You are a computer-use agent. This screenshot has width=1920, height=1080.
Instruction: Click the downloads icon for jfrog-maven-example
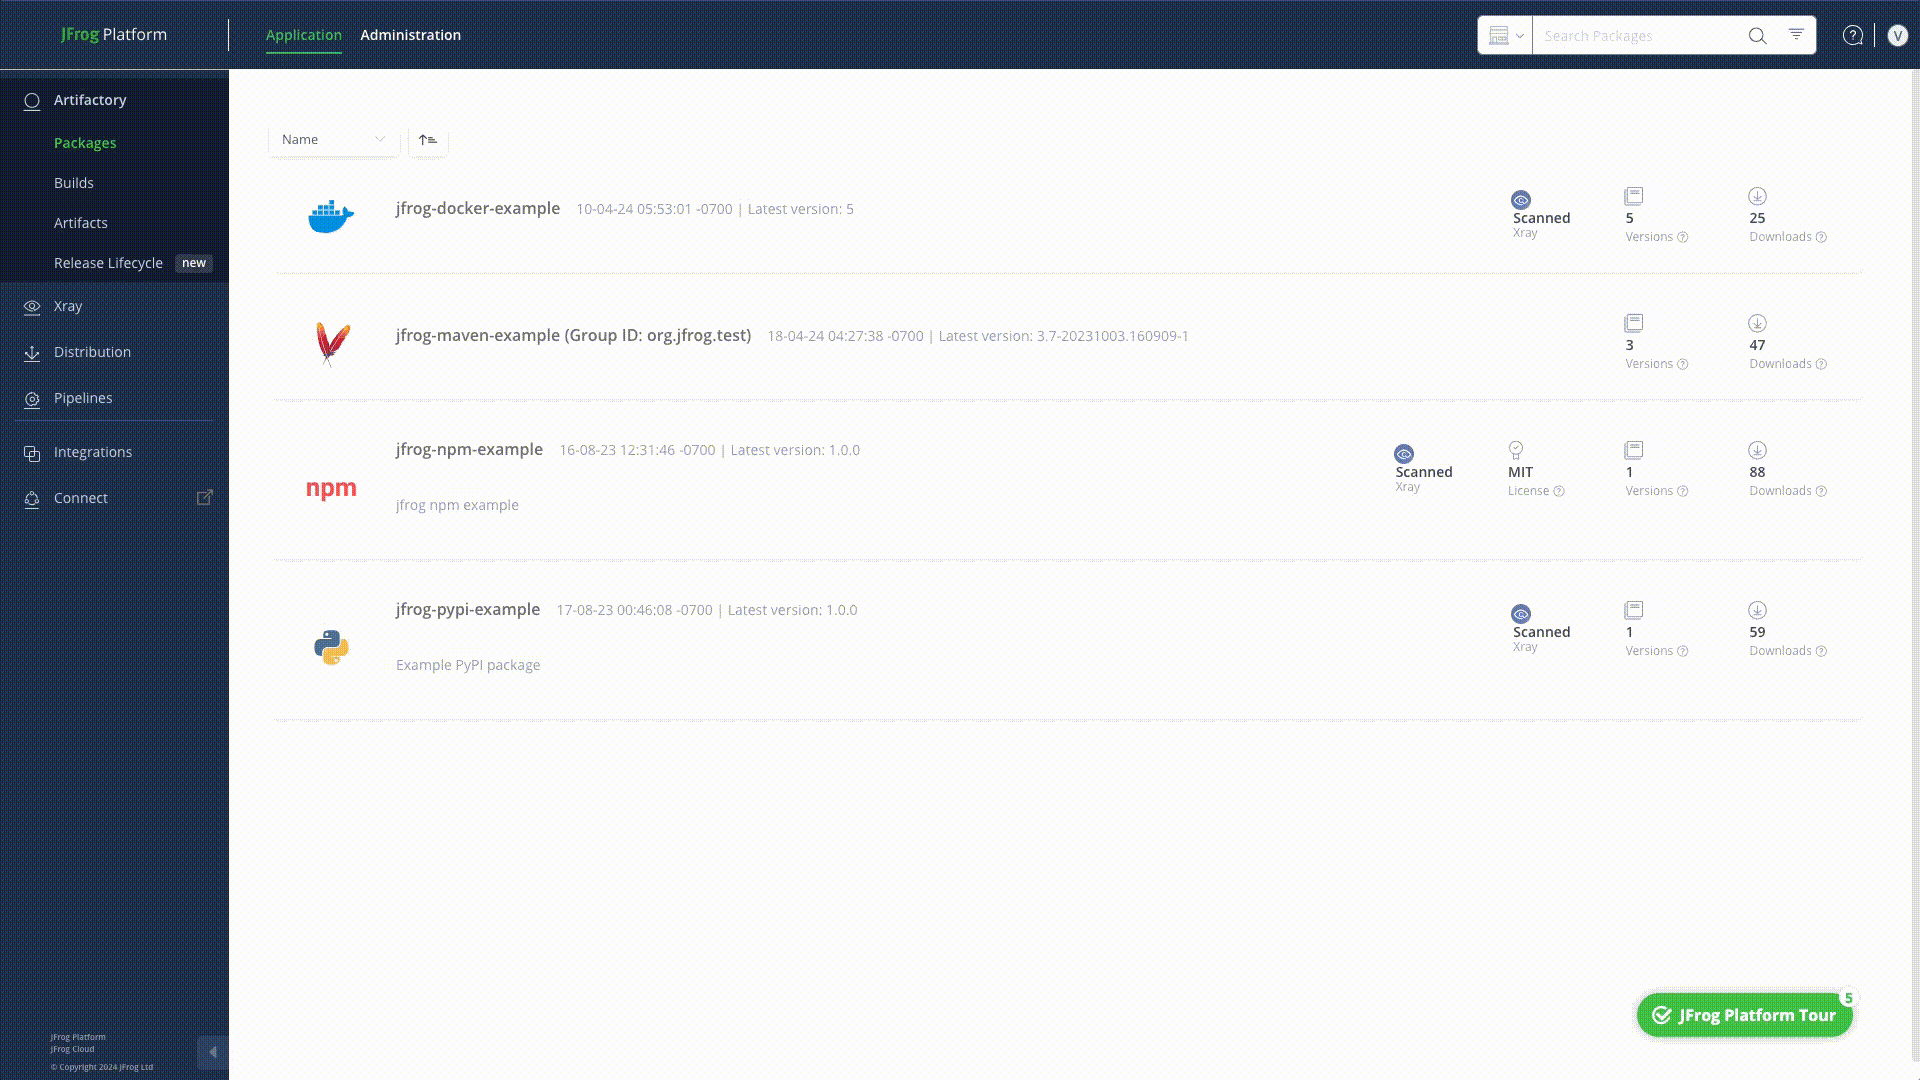click(1757, 323)
